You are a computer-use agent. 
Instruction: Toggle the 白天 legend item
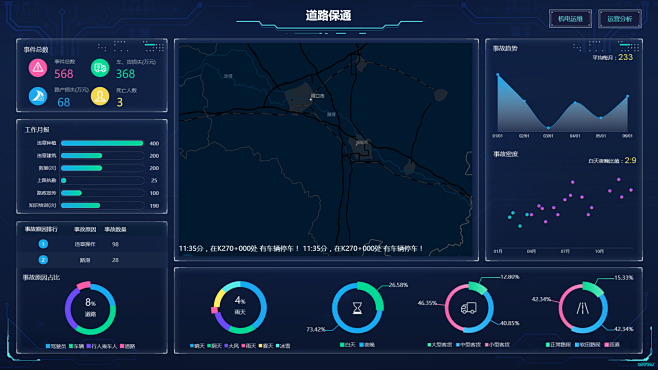point(347,345)
